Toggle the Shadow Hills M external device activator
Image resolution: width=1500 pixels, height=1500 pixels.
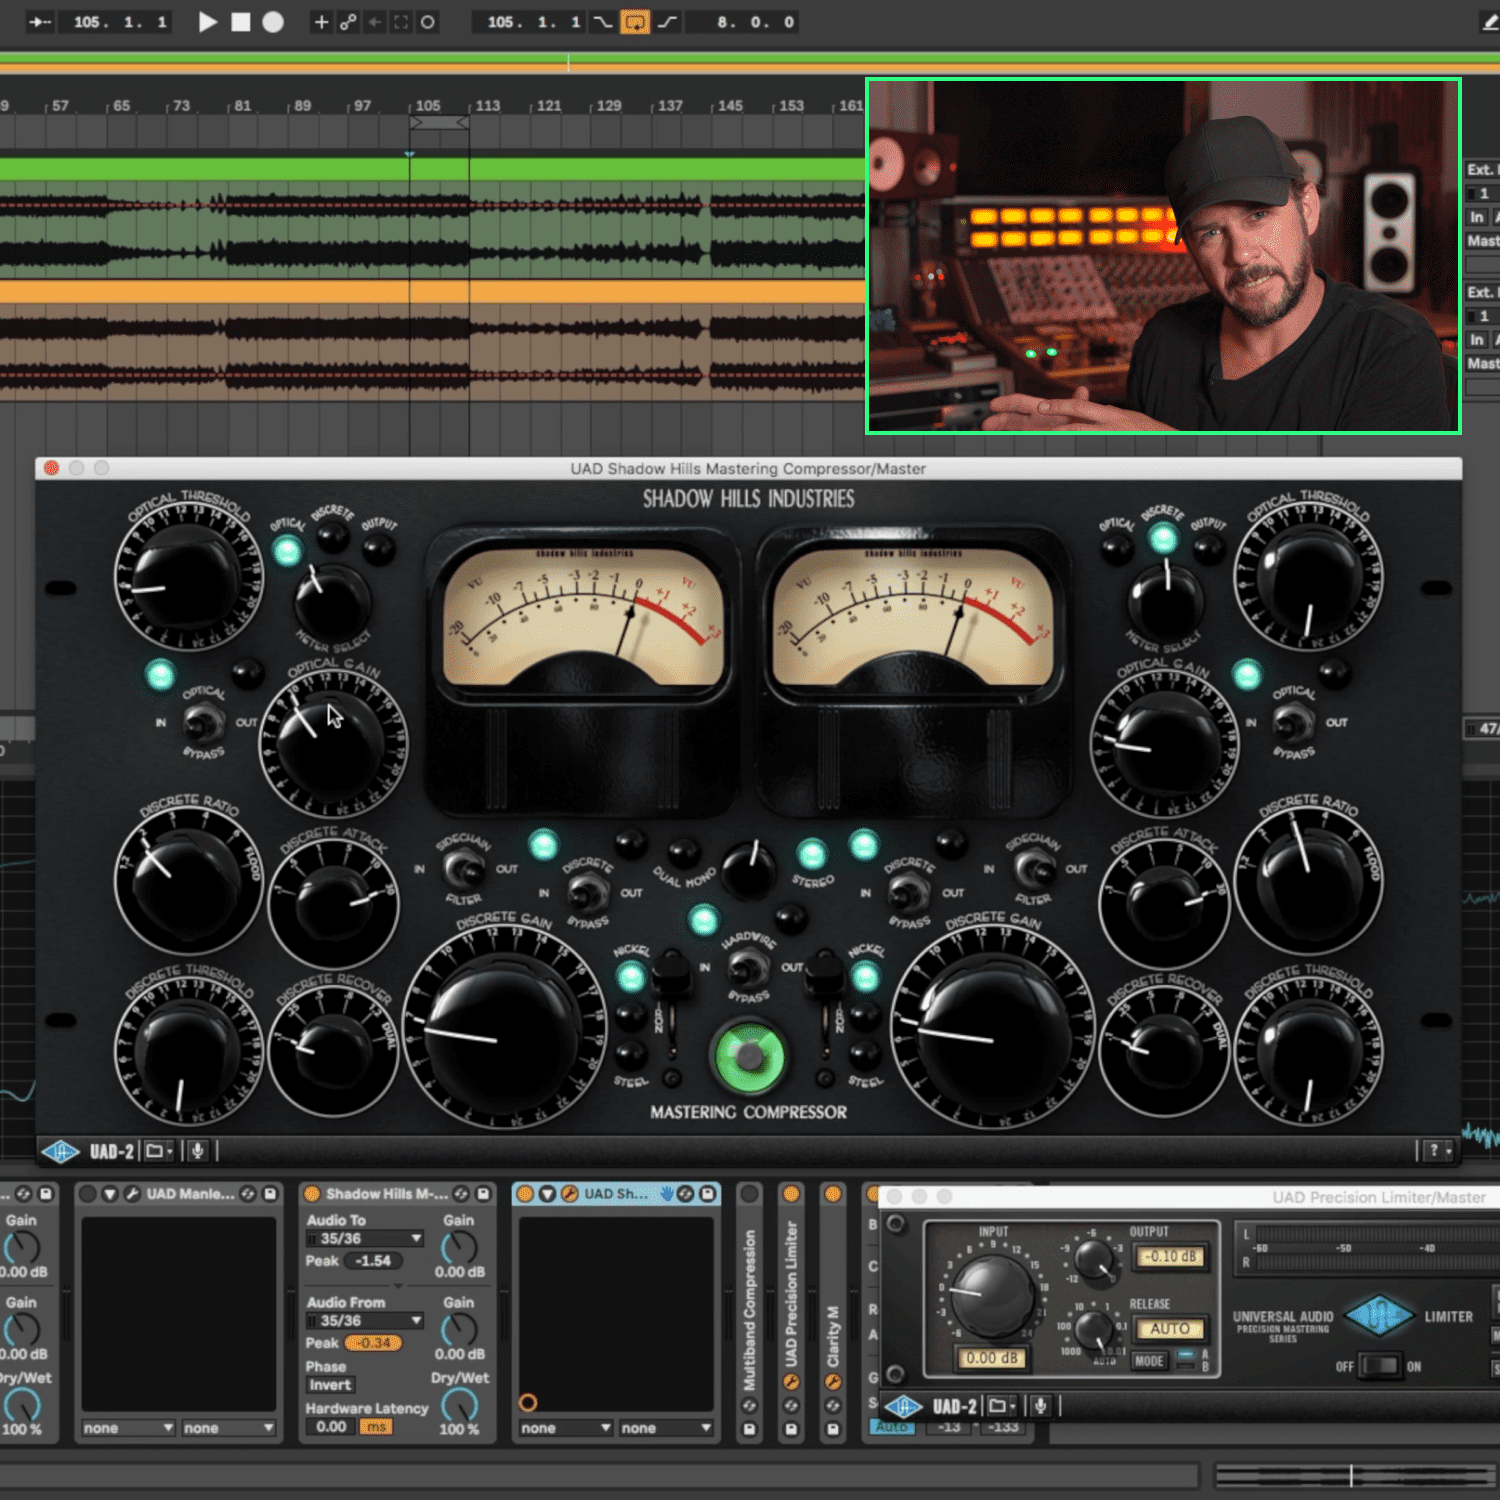pos(312,1194)
